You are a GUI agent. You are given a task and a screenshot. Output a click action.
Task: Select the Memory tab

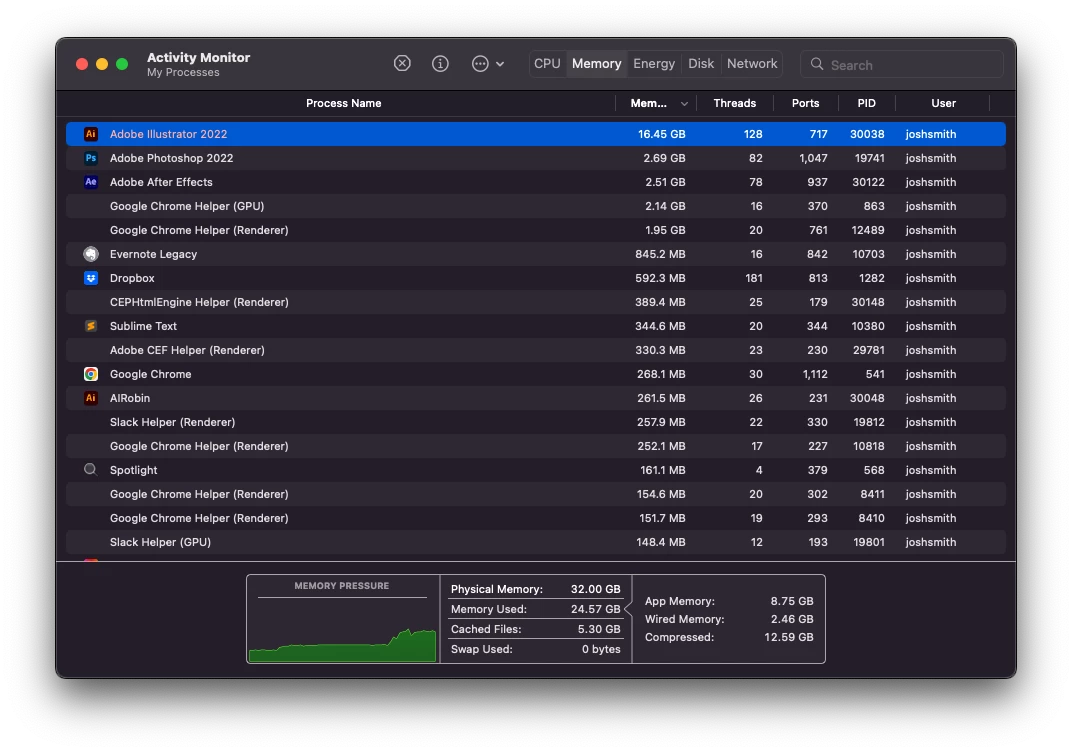coord(596,64)
